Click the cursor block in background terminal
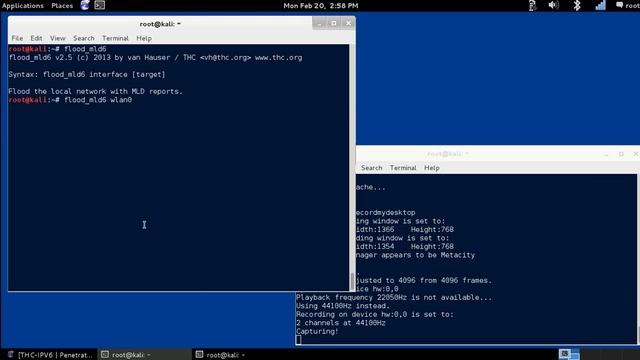The image size is (640, 360). [298, 340]
